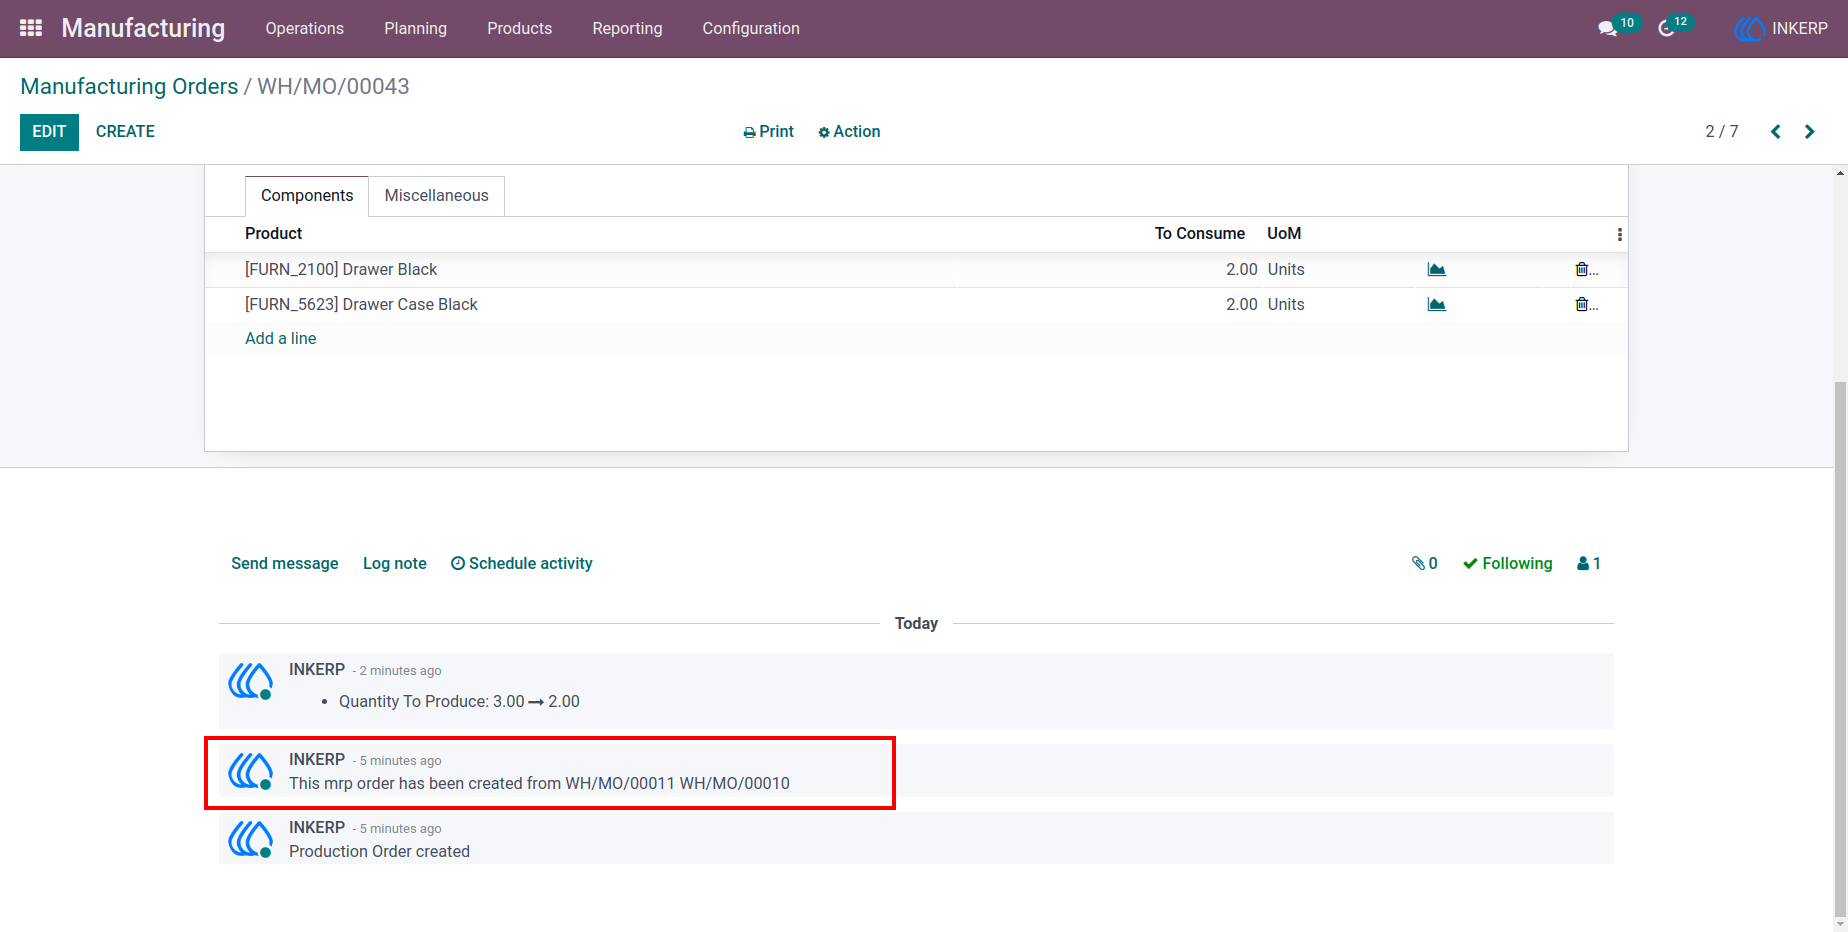Open the Planning menu
Image resolution: width=1848 pixels, height=932 pixels.
point(415,28)
